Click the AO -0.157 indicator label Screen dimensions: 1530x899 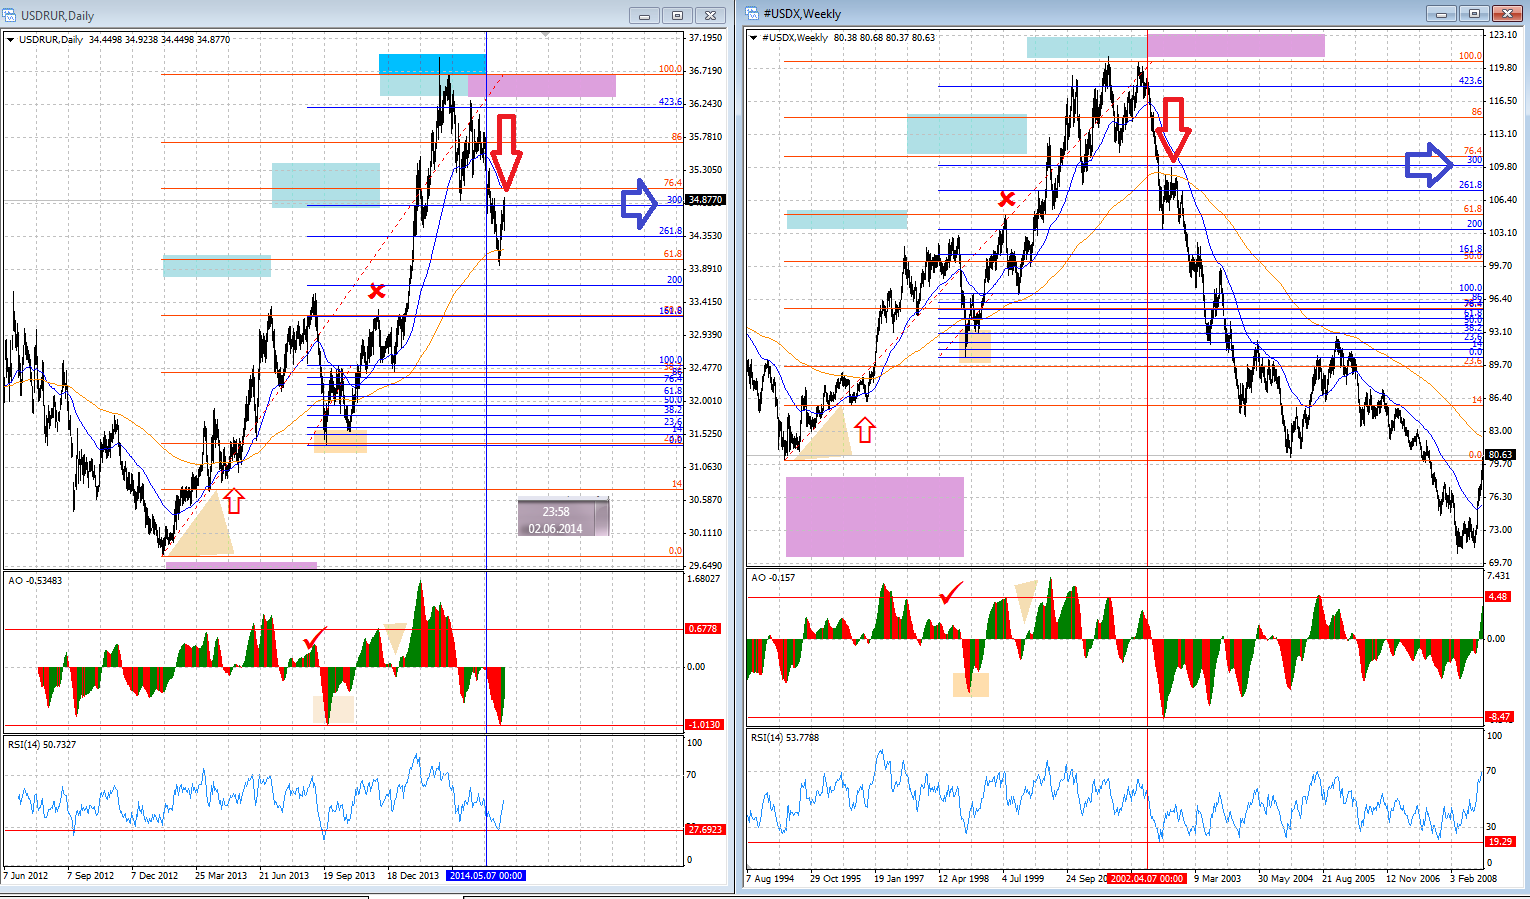773,578
